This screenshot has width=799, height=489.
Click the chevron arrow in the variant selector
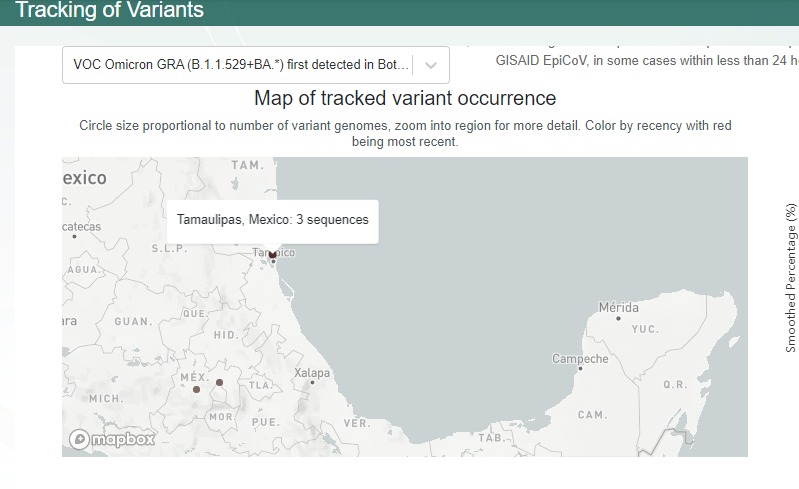tap(431, 65)
